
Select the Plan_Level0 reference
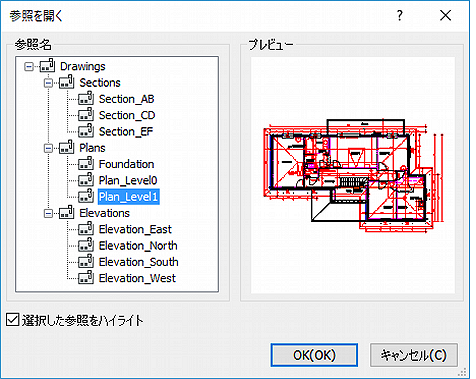point(128,181)
